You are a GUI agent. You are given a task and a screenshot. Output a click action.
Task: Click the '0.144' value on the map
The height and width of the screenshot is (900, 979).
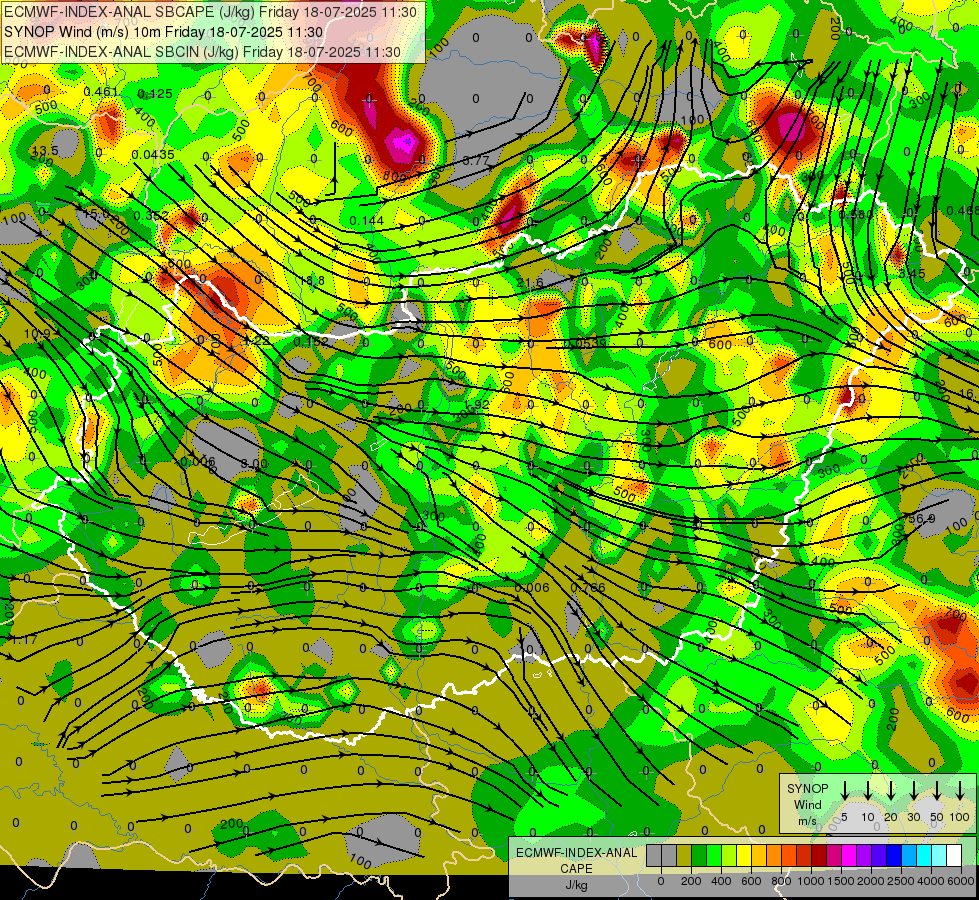367,220
